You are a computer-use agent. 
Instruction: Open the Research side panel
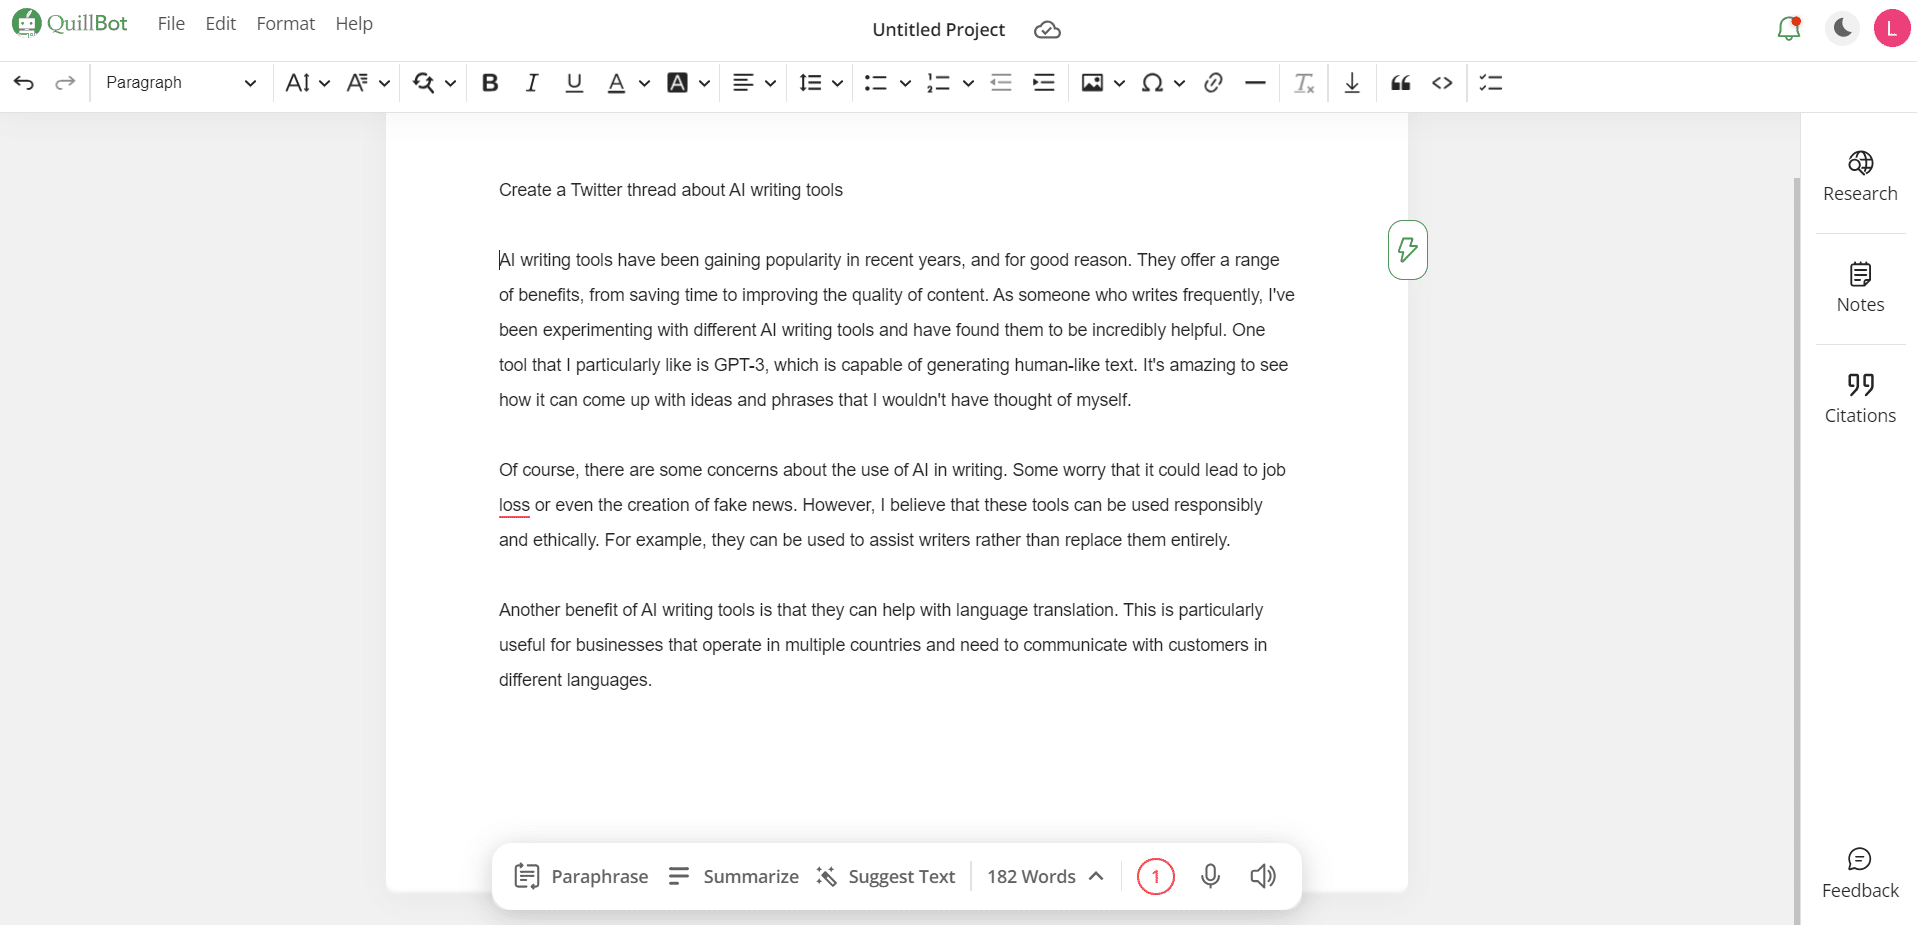point(1860,176)
